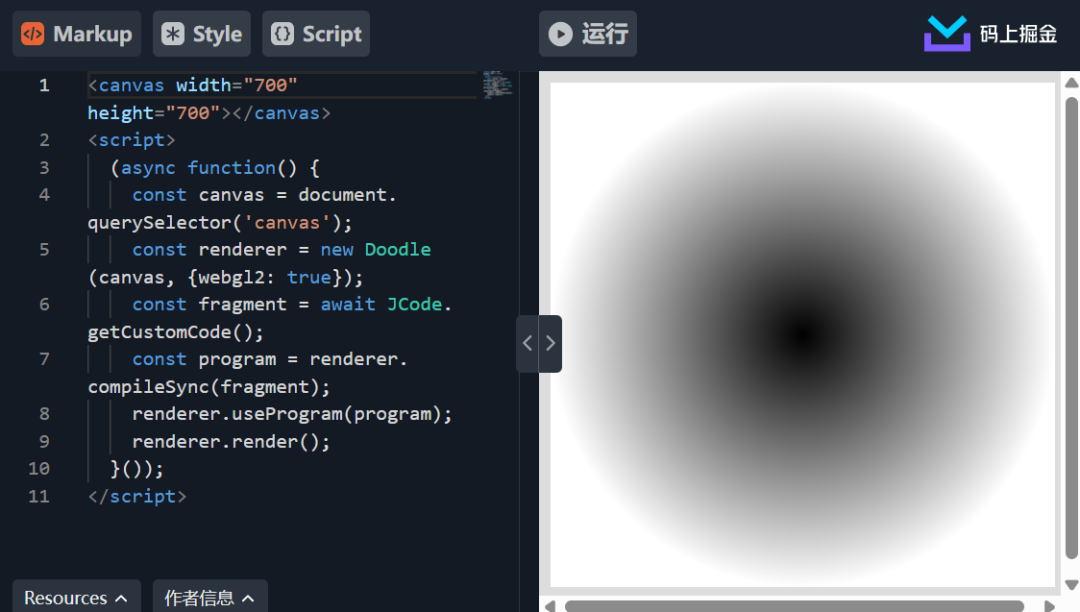The image size is (1080, 612).
Task: Click the preview scroll-down arrow
Action: coord(1071,584)
